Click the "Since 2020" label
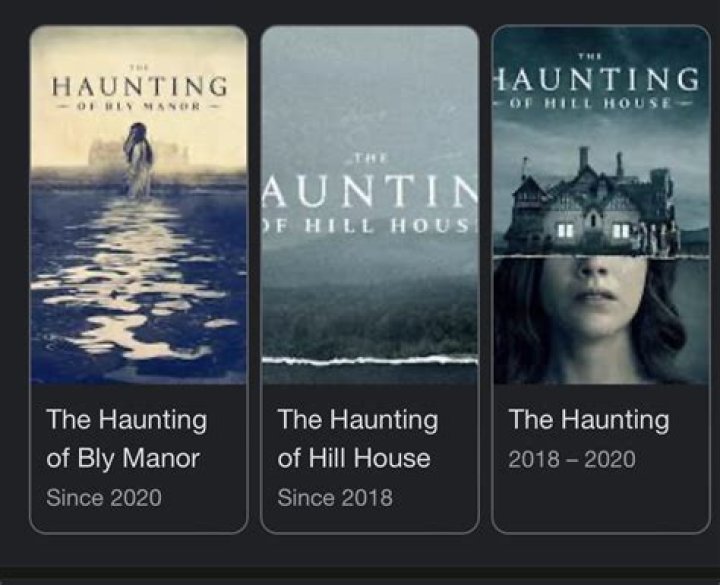The width and height of the screenshot is (720, 585). click(x=103, y=497)
